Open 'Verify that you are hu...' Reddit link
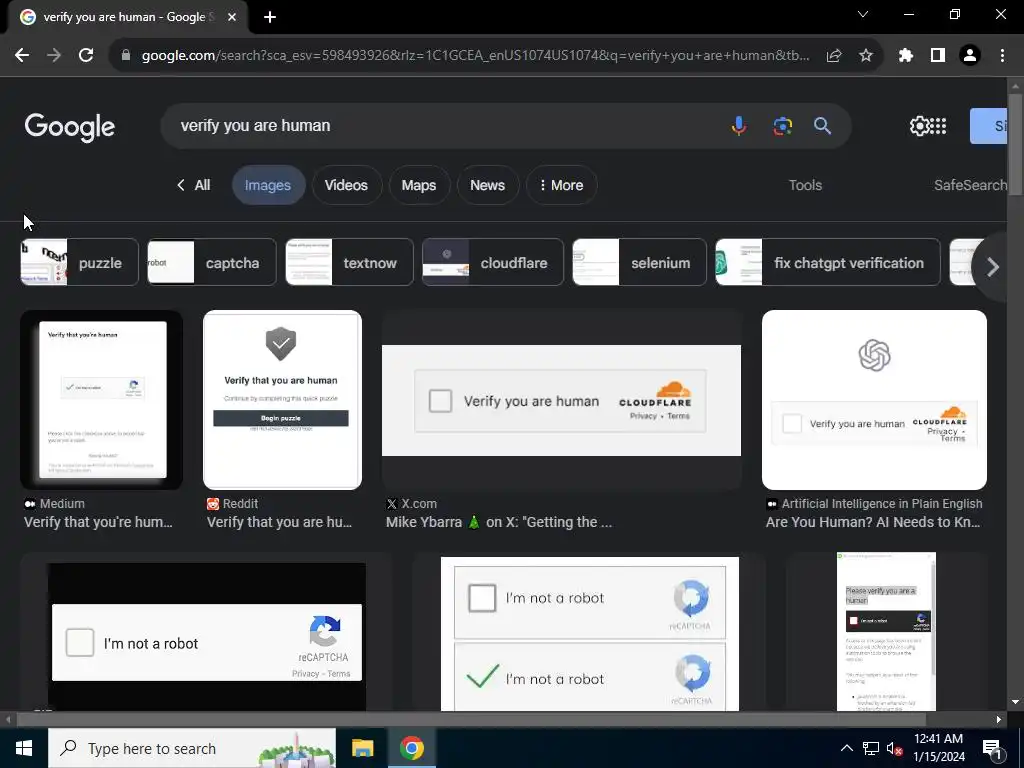 pos(280,522)
